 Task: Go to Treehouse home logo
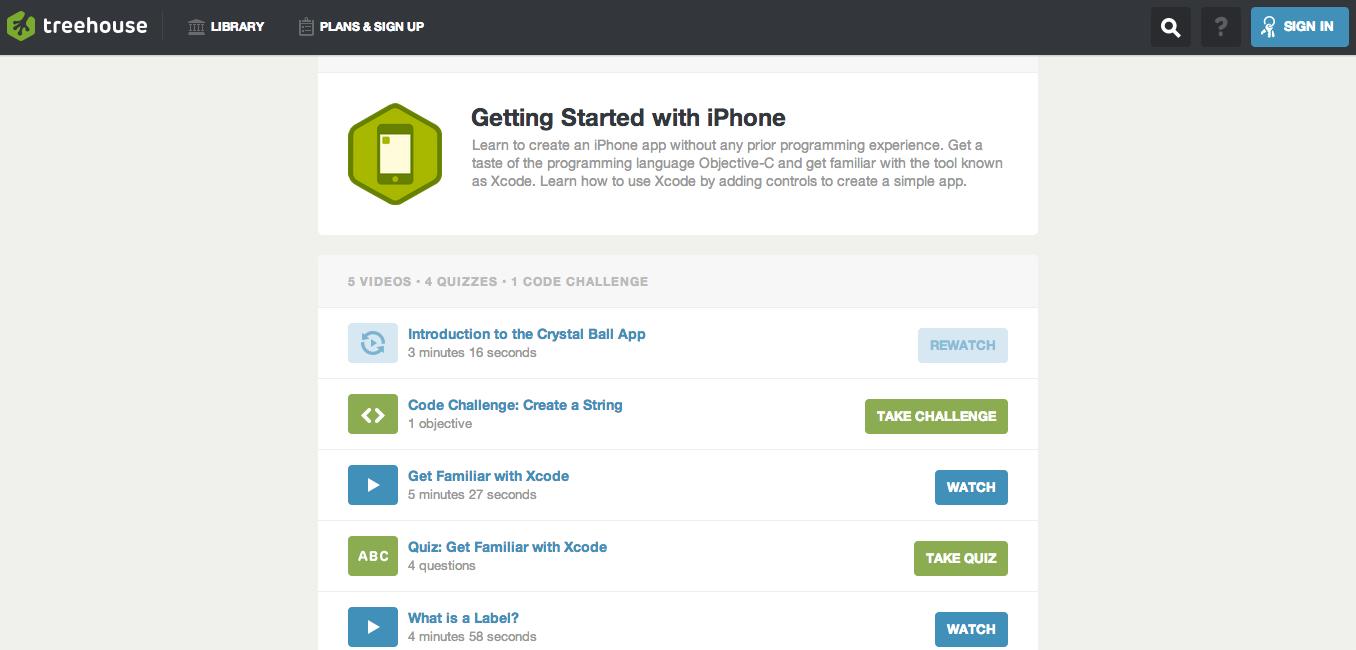pyautogui.click(x=77, y=27)
